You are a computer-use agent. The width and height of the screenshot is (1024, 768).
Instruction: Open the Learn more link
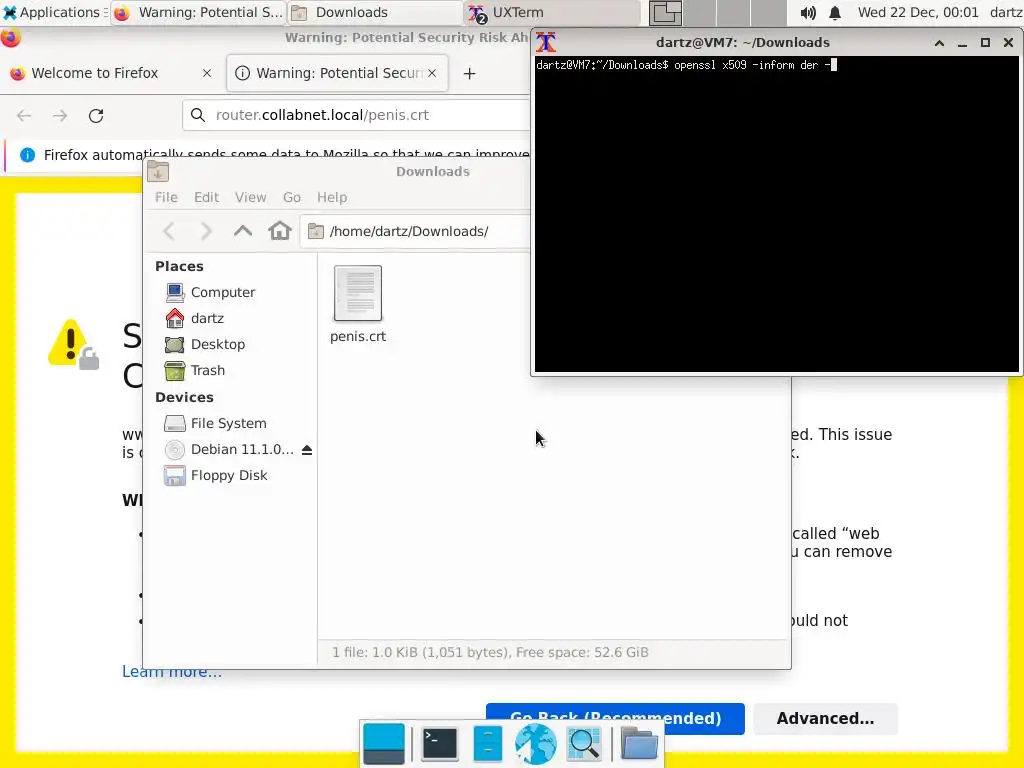(172, 672)
